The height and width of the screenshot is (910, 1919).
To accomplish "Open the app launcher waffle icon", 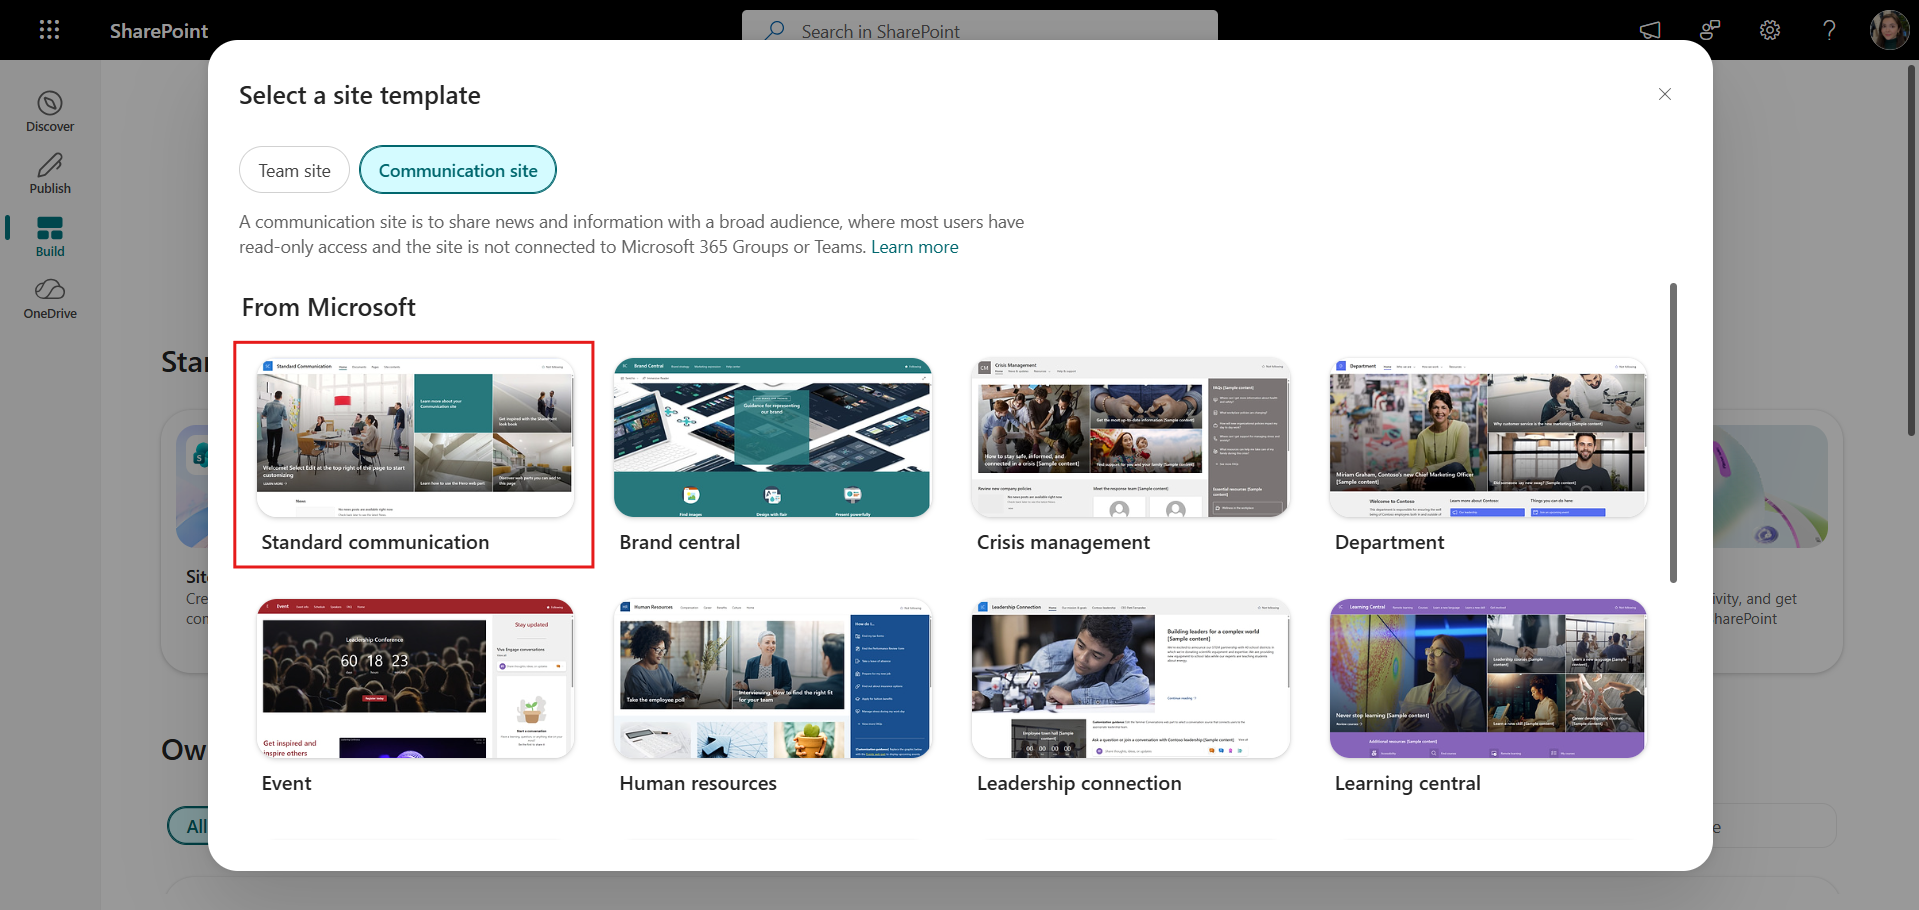I will [49, 30].
